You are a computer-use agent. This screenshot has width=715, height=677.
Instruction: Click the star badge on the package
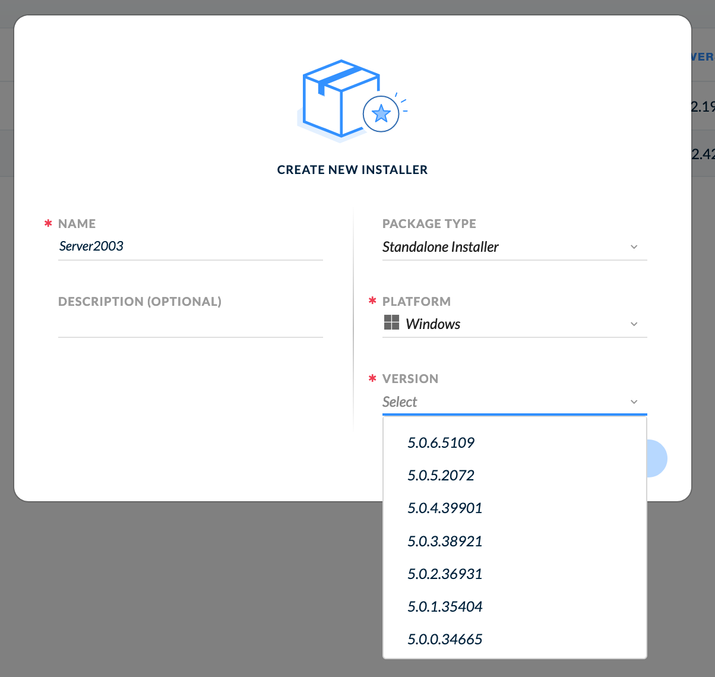pyautogui.click(x=381, y=114)
